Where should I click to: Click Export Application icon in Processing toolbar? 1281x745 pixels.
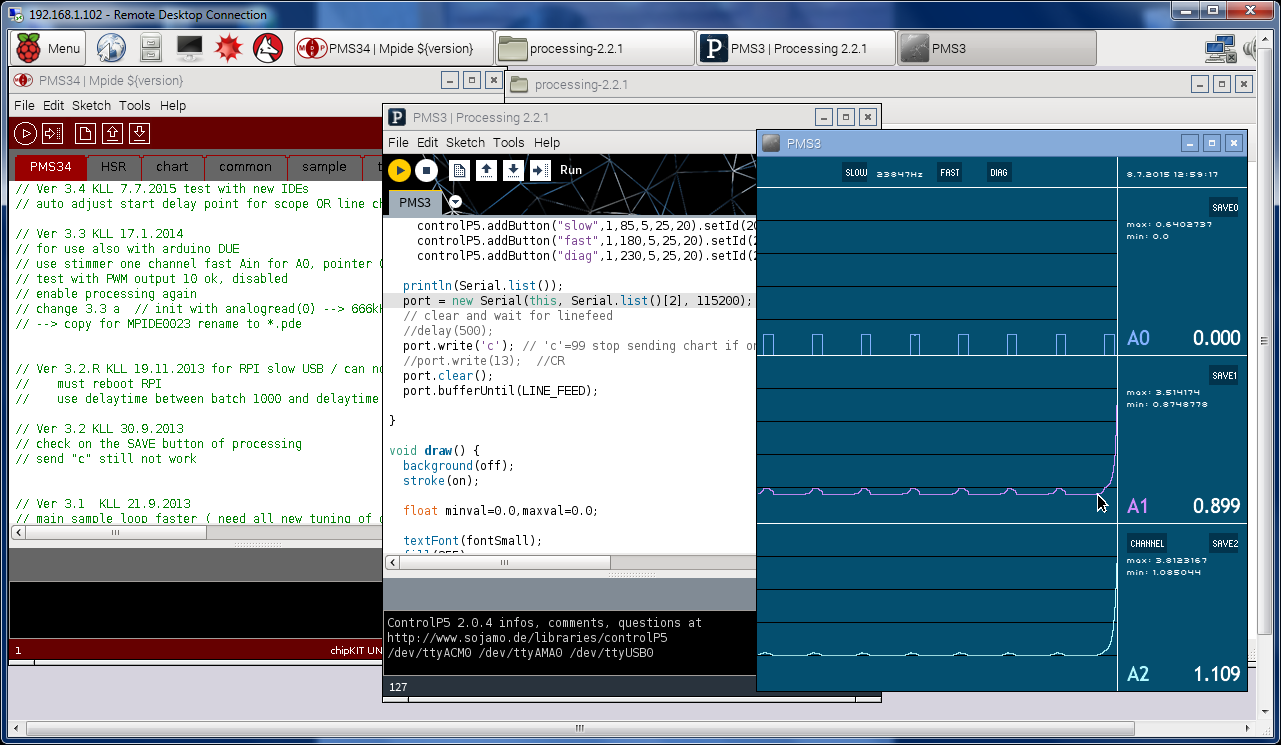pyautogui.click(x=540, y=170)
